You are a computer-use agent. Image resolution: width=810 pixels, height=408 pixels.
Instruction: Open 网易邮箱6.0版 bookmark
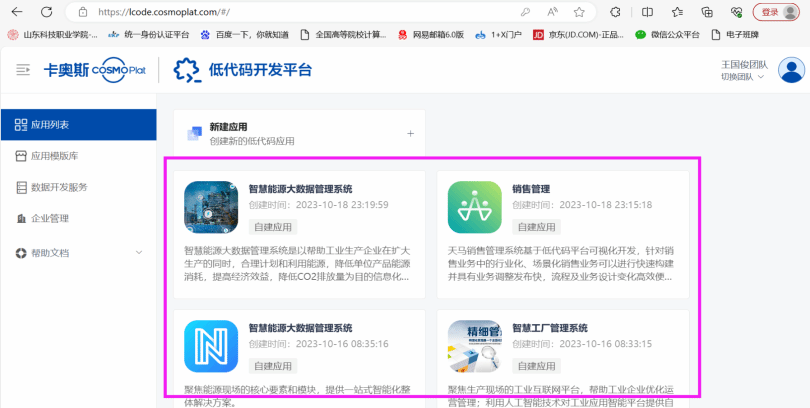[x=431, y=35]
